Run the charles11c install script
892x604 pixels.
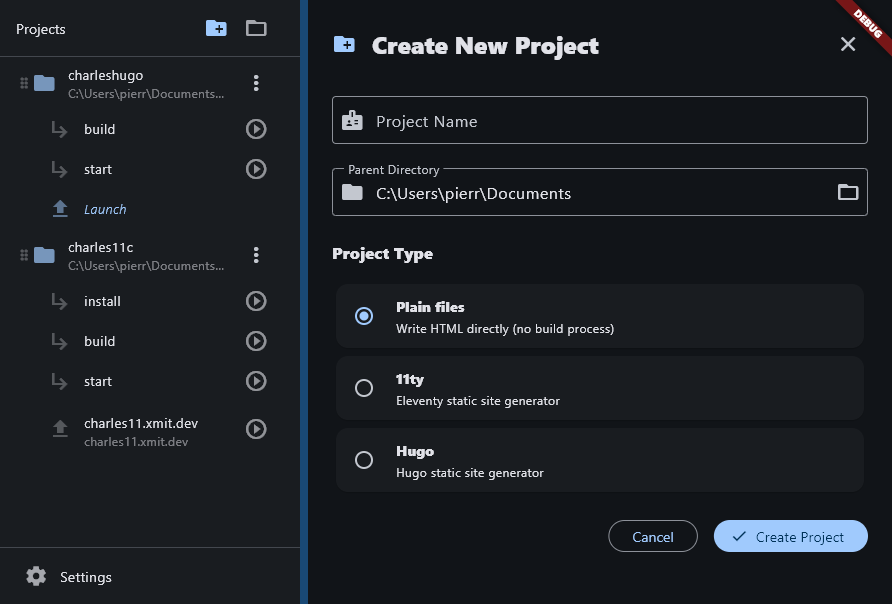256,301
